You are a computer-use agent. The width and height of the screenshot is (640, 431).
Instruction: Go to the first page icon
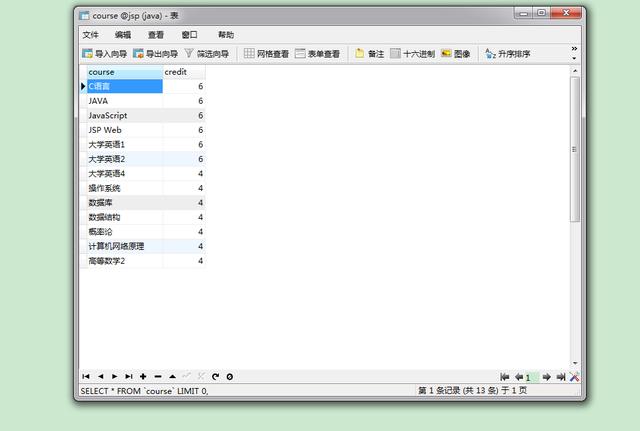(504, 377)
